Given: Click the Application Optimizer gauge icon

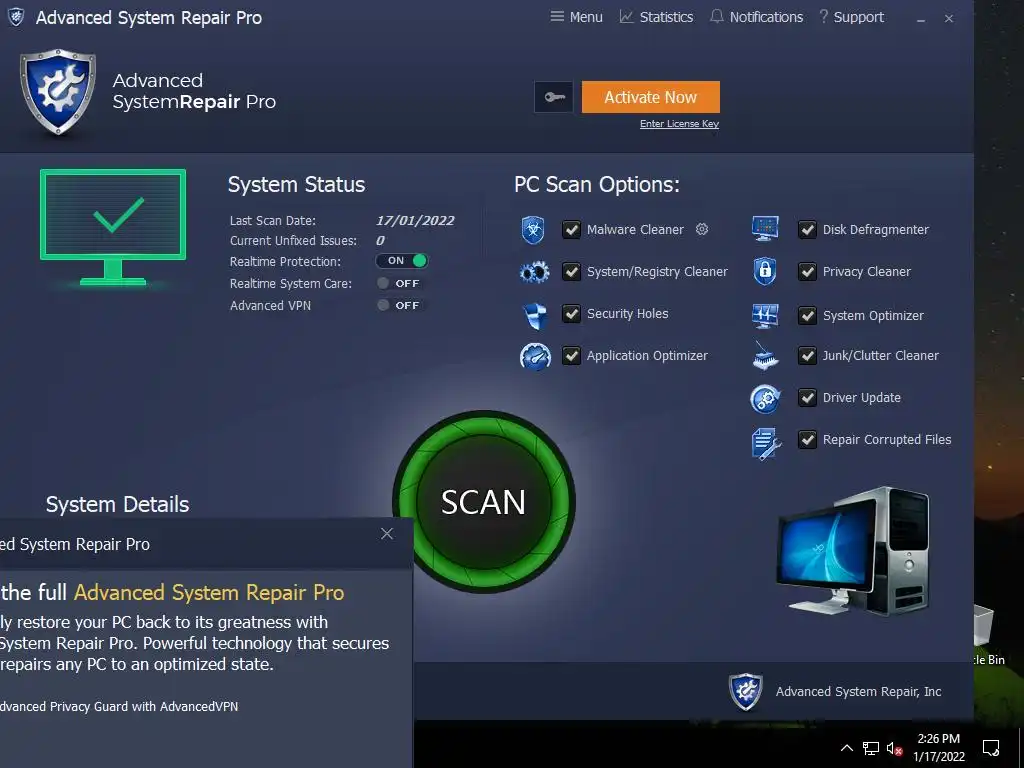Looking at the screenshot, I should point(535,357).
